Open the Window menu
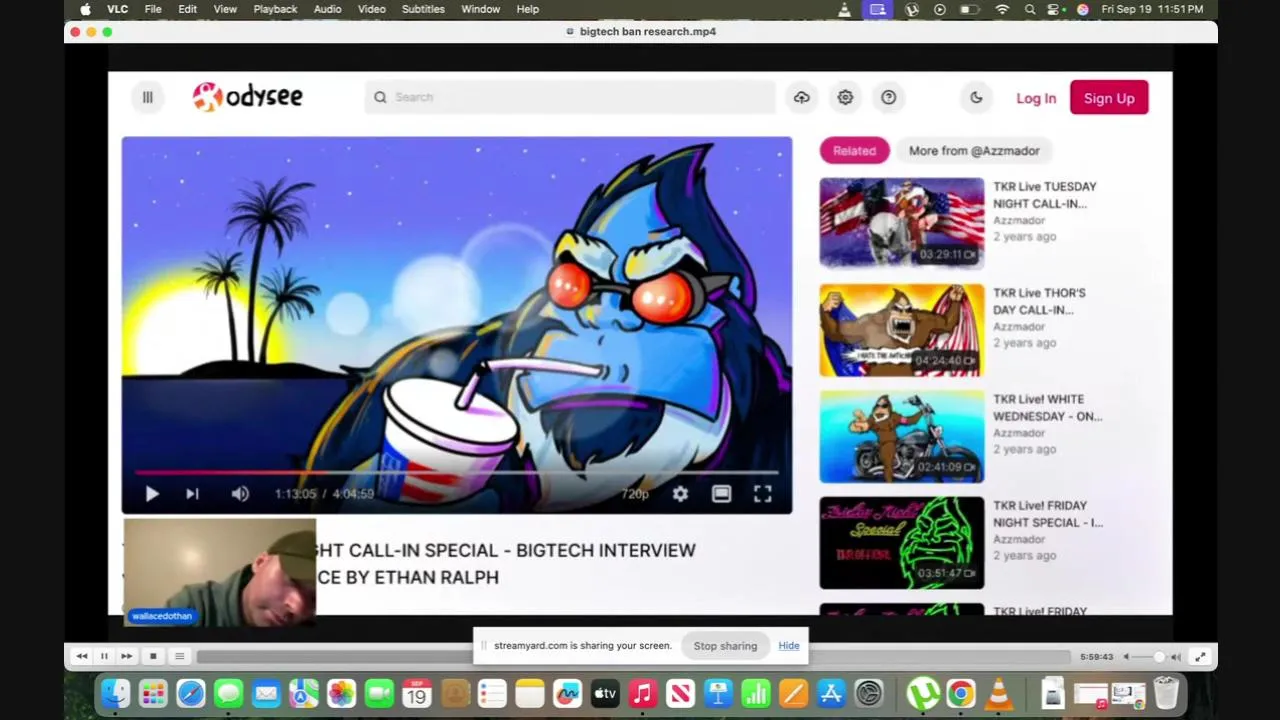Image resolution: width=1280 pixels, height=720 pixels. click(481, 9)
